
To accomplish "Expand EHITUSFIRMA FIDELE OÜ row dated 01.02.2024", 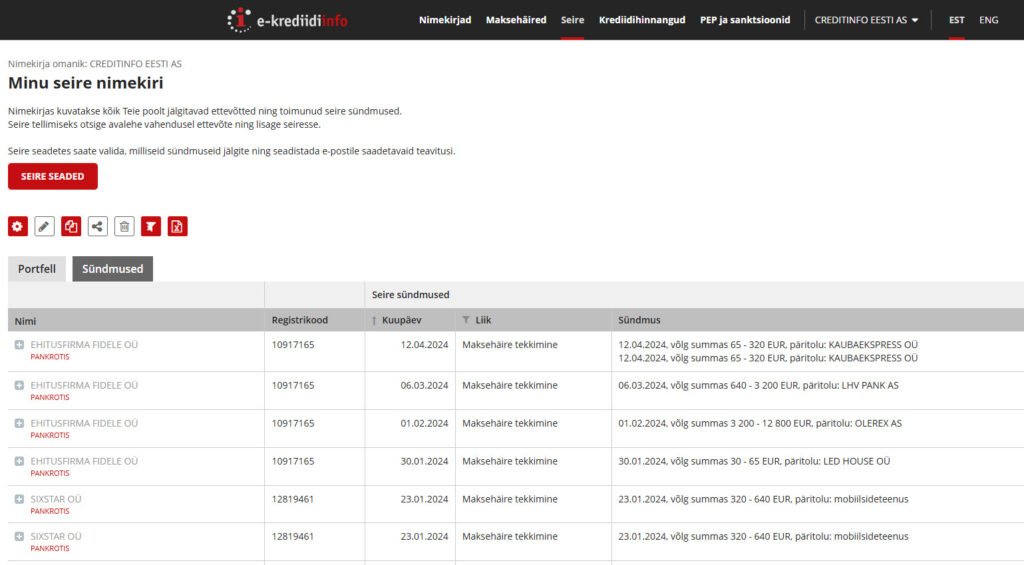I will [19, 423].
